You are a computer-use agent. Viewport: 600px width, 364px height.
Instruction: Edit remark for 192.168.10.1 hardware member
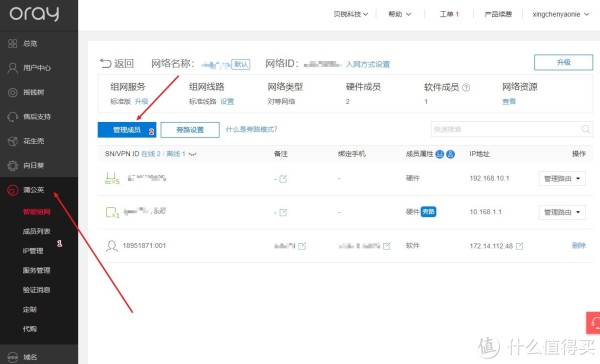(x=283, y=179)
